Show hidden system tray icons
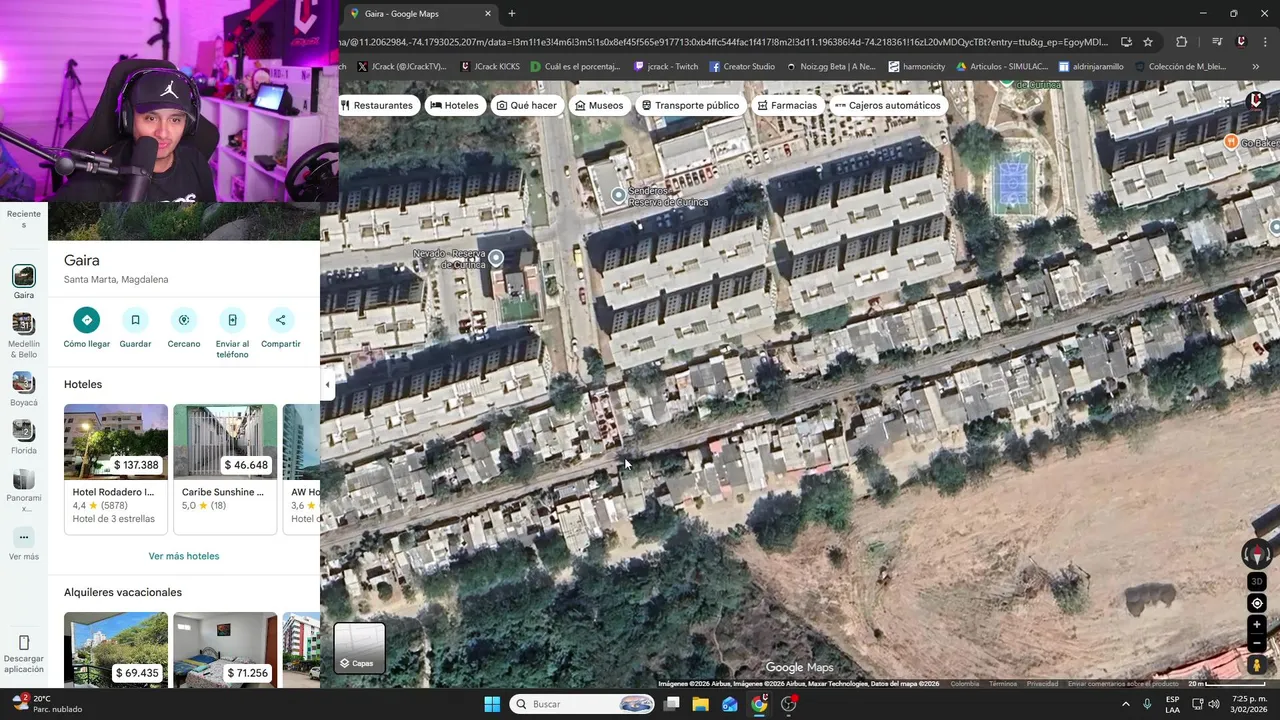Screen dimensions: 1280x720 point(1125,704)
